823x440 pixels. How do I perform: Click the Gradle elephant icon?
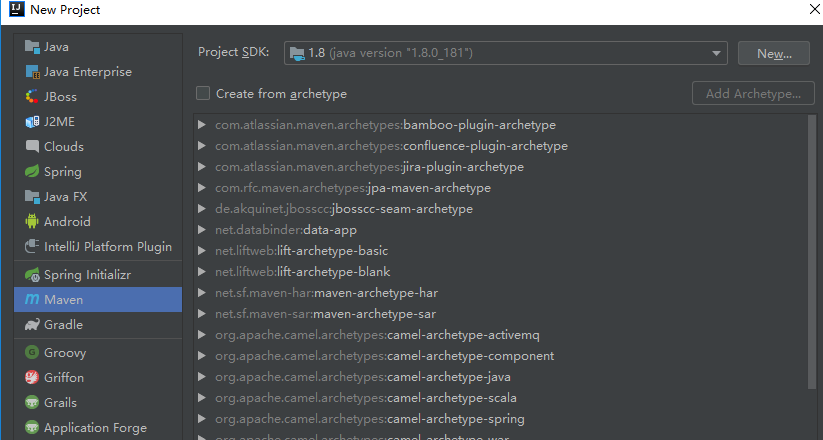click(x=32, y=324)
